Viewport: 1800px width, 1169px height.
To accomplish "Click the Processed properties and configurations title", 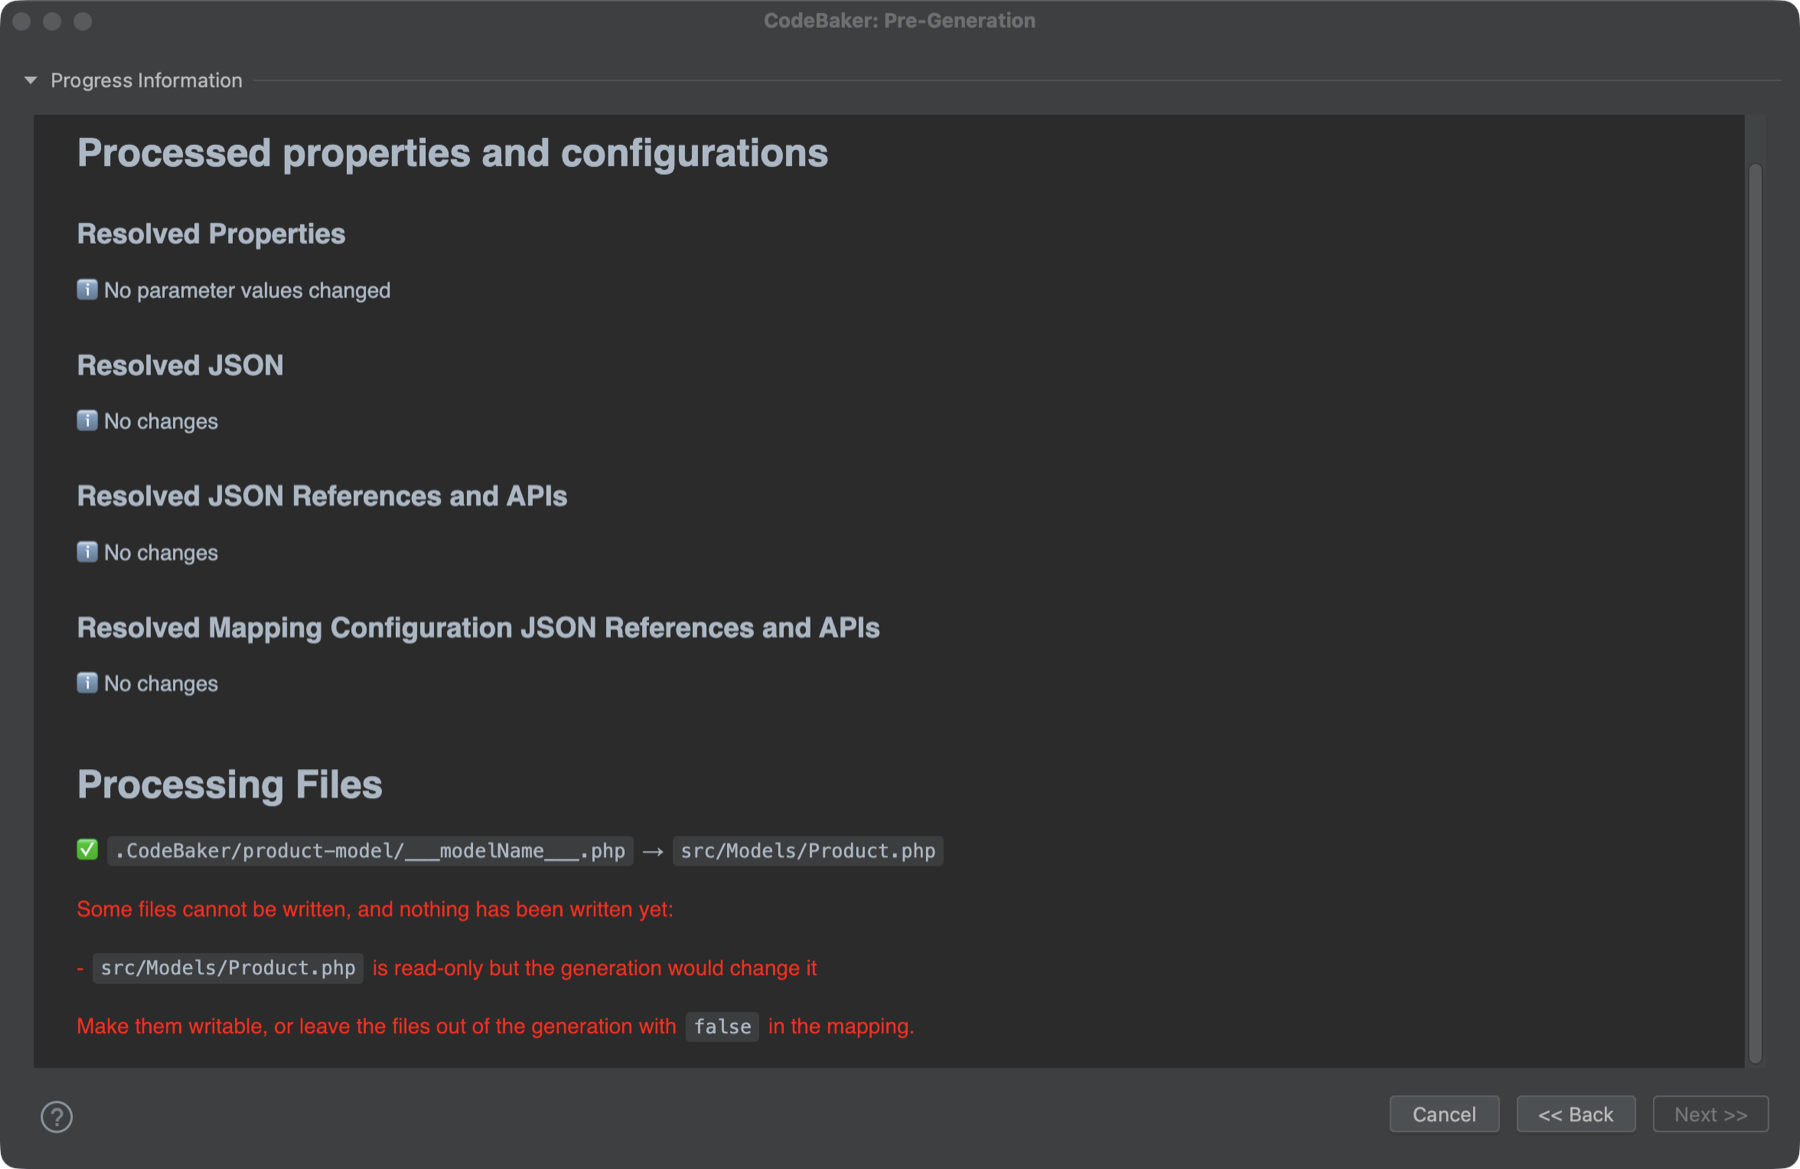I will pyautogui.click(x=452, y=153).
